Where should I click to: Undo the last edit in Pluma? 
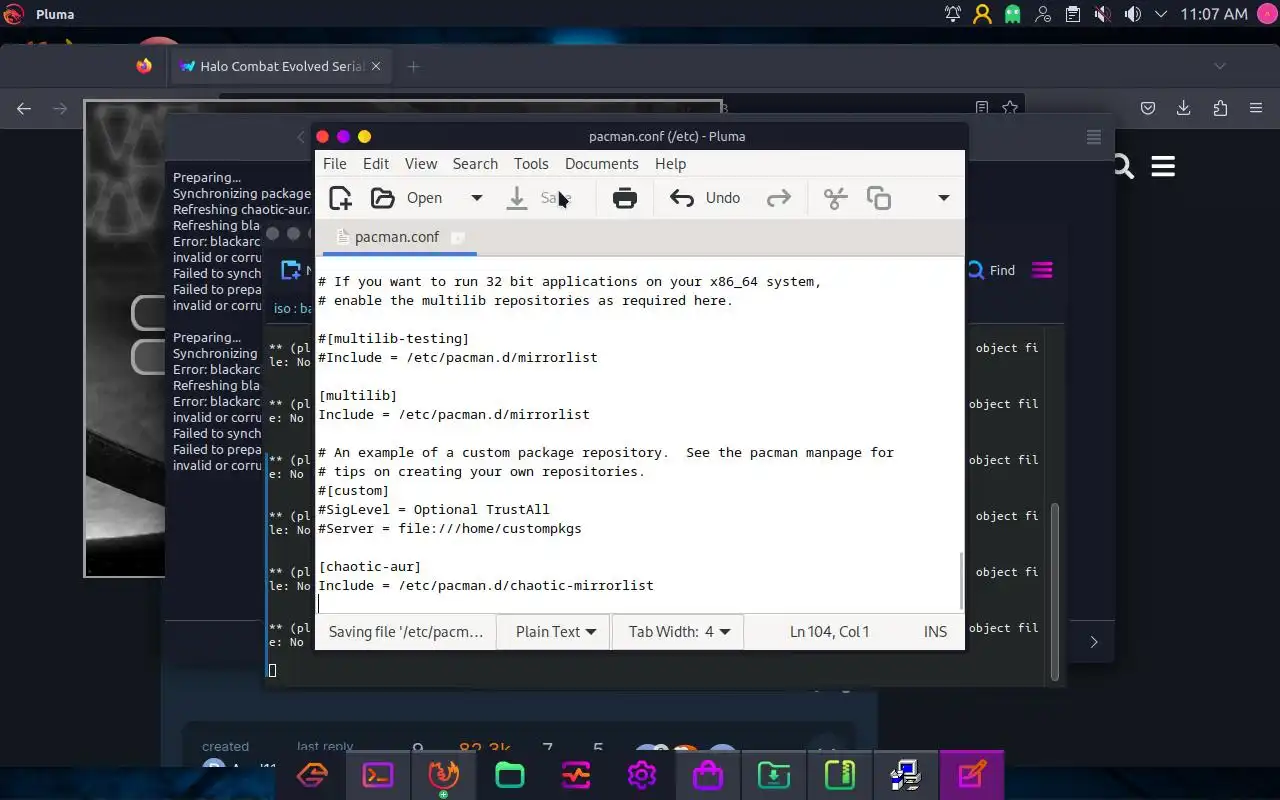tap(705, 198)
